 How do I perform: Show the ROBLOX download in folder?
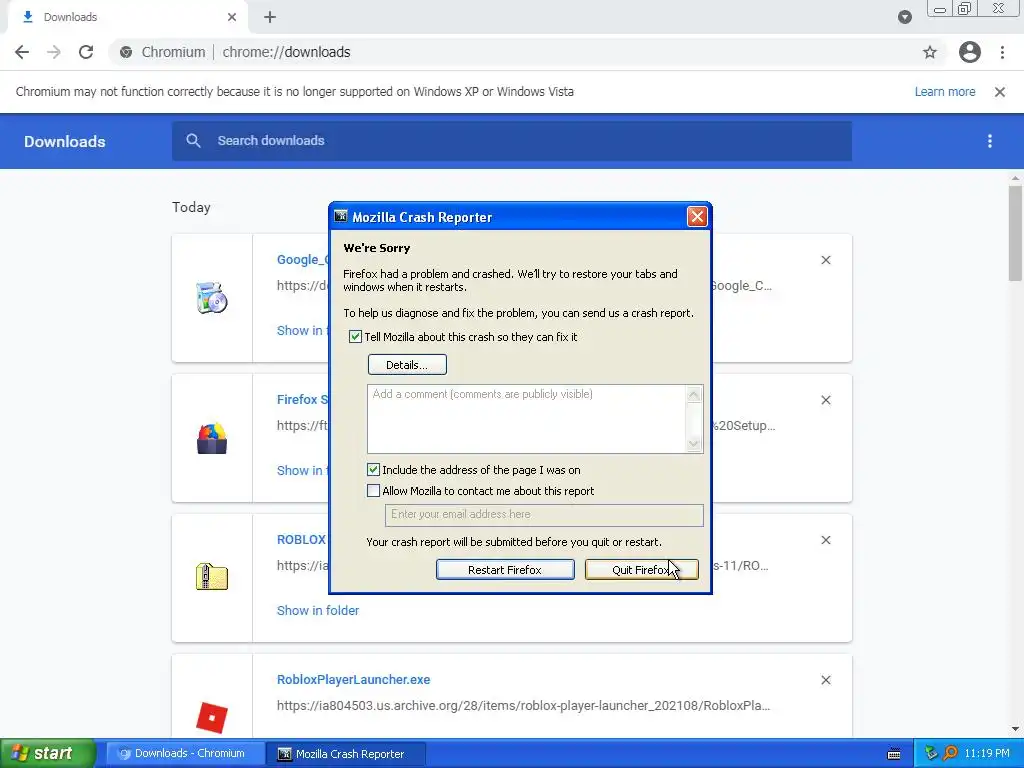point(318,611)
